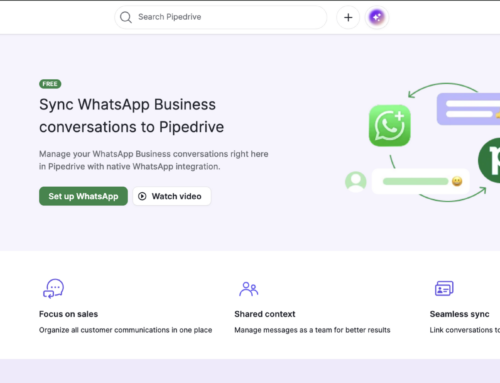This screenshot has width=500, height=383.
Task: Click the green FREE badge
Action: tap(50, 84)
